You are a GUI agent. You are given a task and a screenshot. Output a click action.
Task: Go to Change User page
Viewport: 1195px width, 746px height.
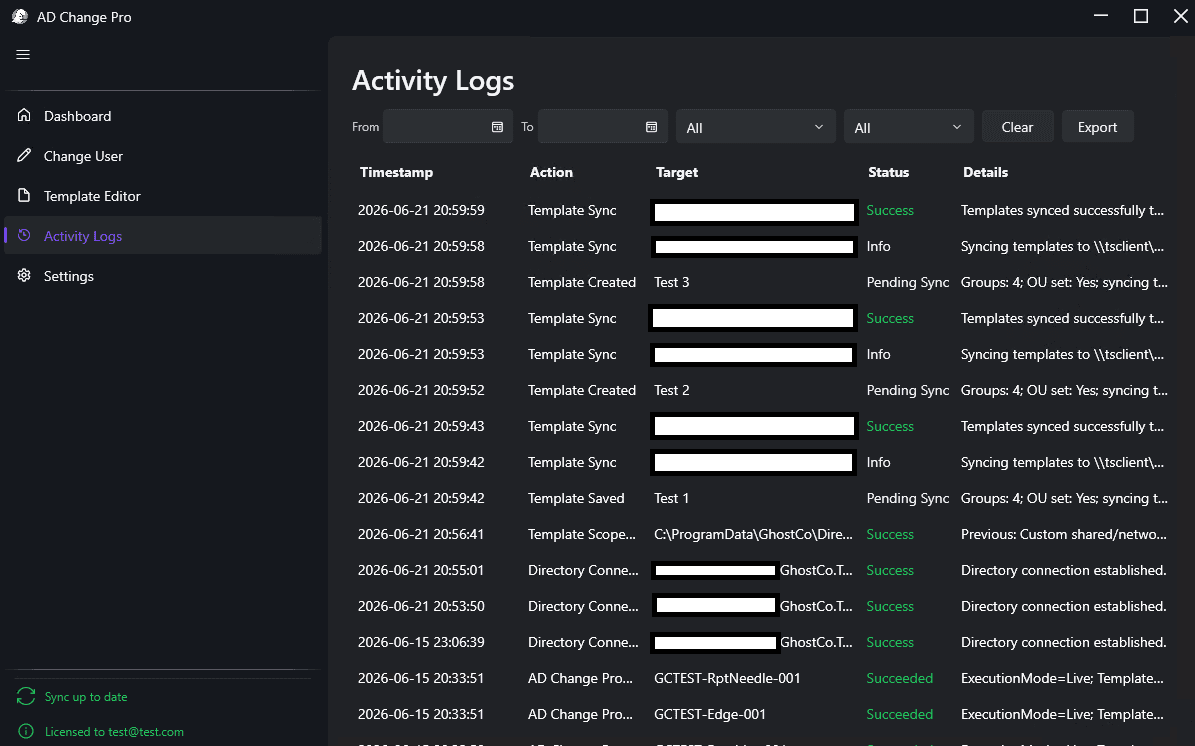pos(163,156)
